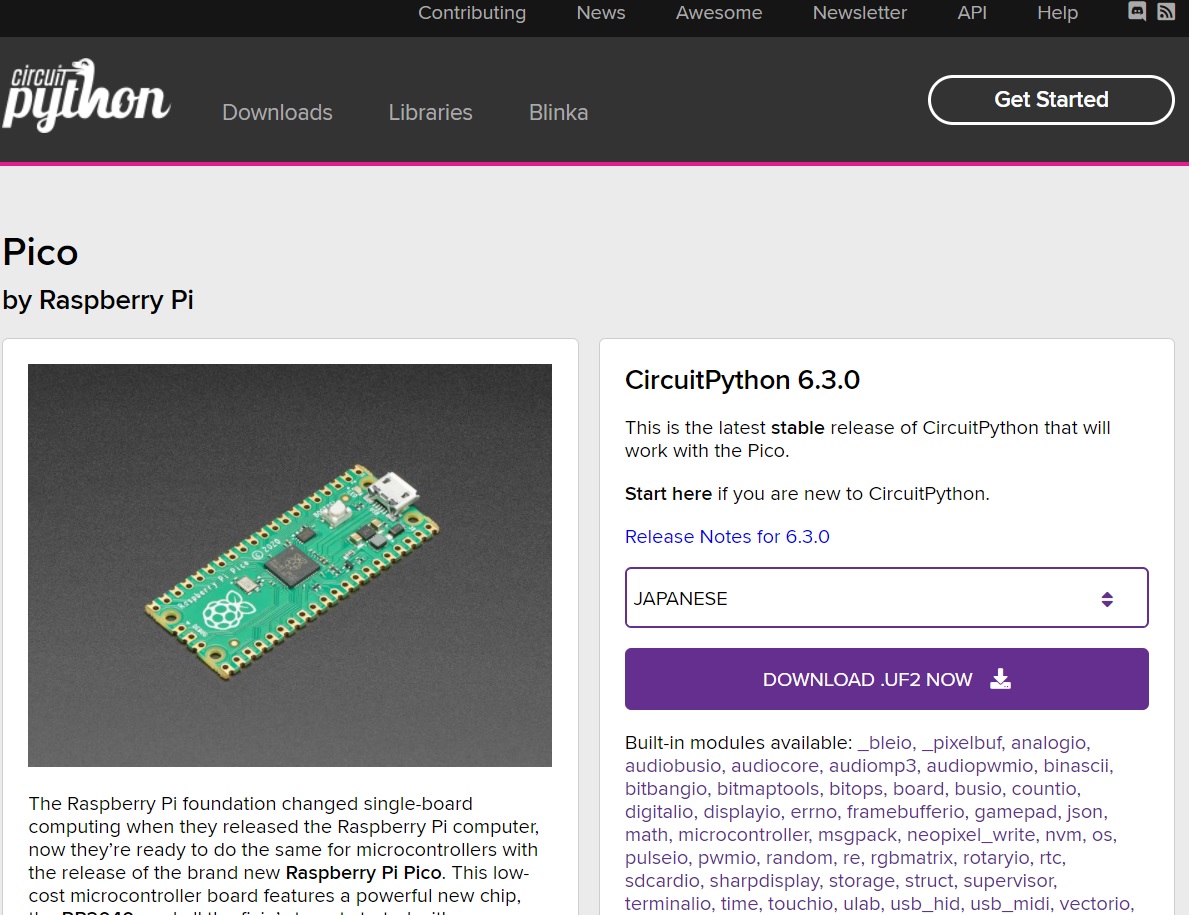Open the Newsletter page

(x=859, y=13)
